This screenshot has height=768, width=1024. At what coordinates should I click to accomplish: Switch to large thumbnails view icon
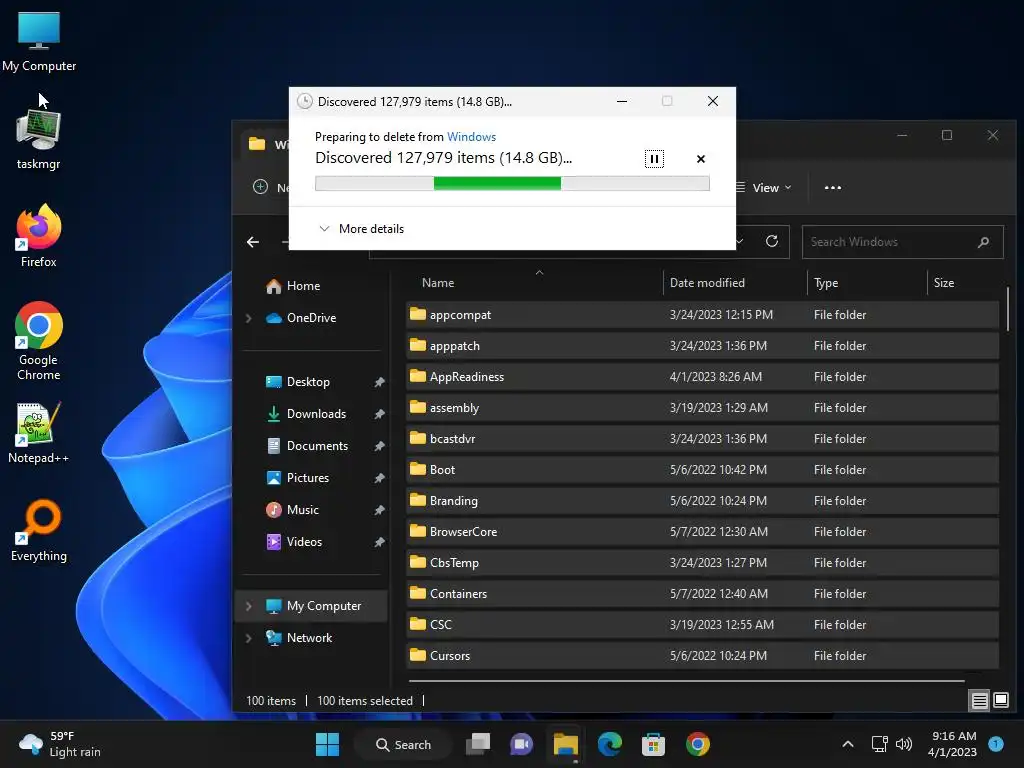click(1000, 701)
